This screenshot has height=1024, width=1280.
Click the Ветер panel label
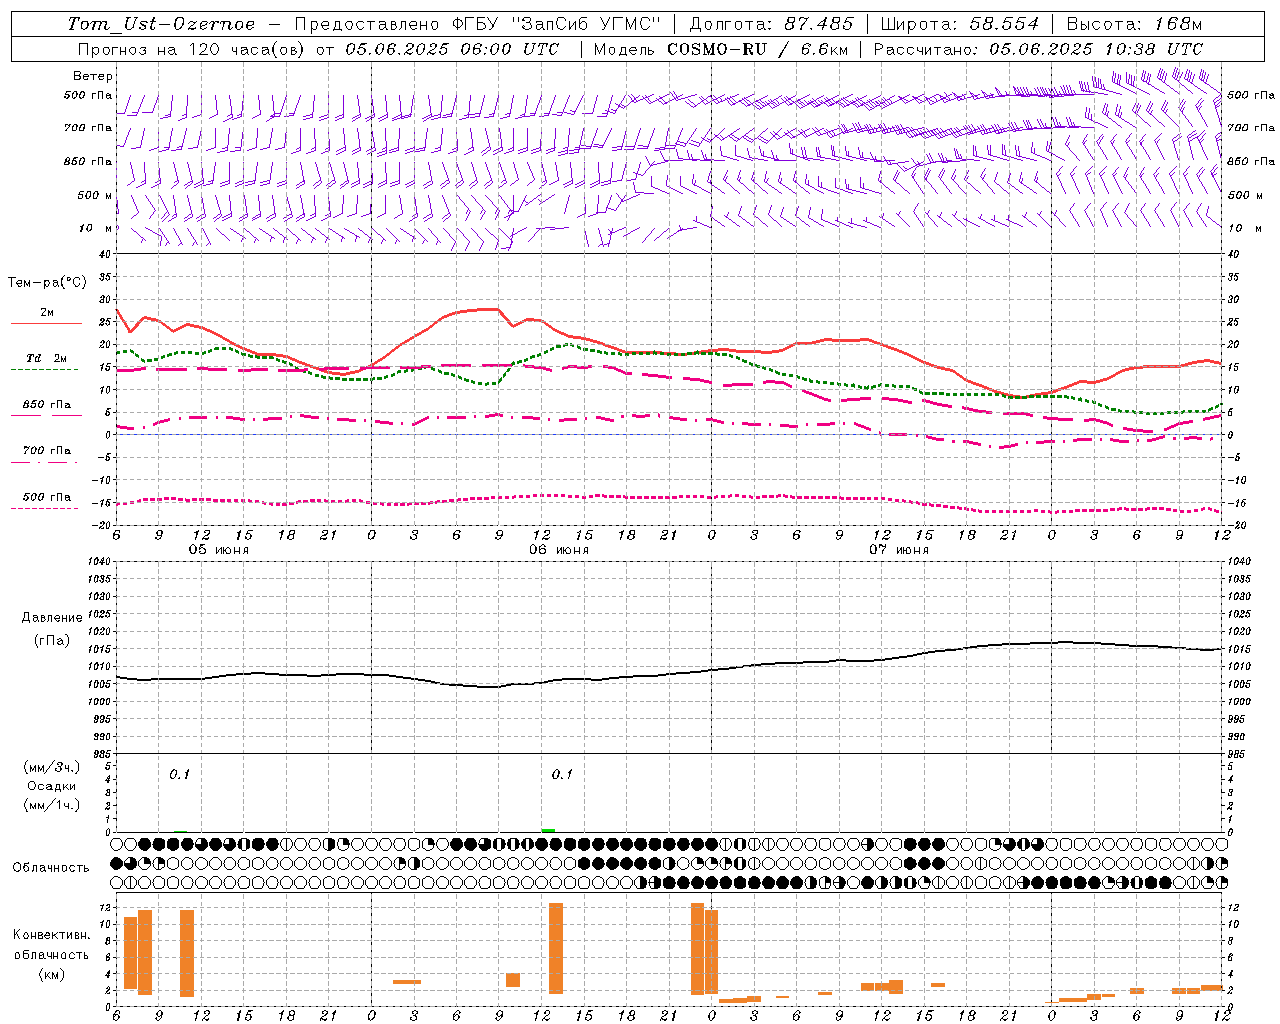pyautogui.click(x=93, y=76)
